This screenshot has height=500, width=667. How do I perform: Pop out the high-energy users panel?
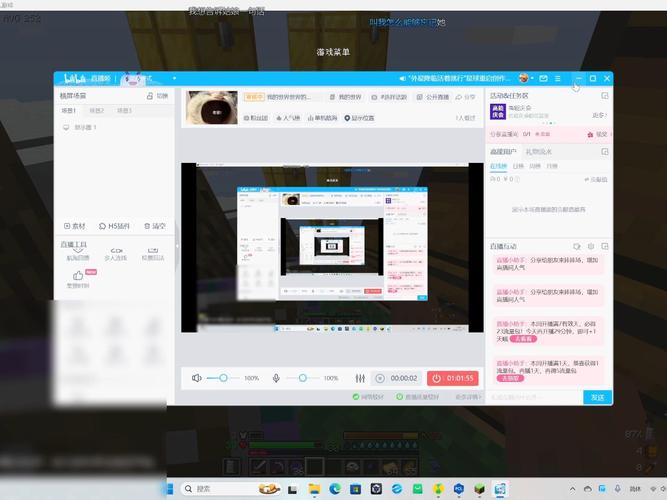point(604,151)
